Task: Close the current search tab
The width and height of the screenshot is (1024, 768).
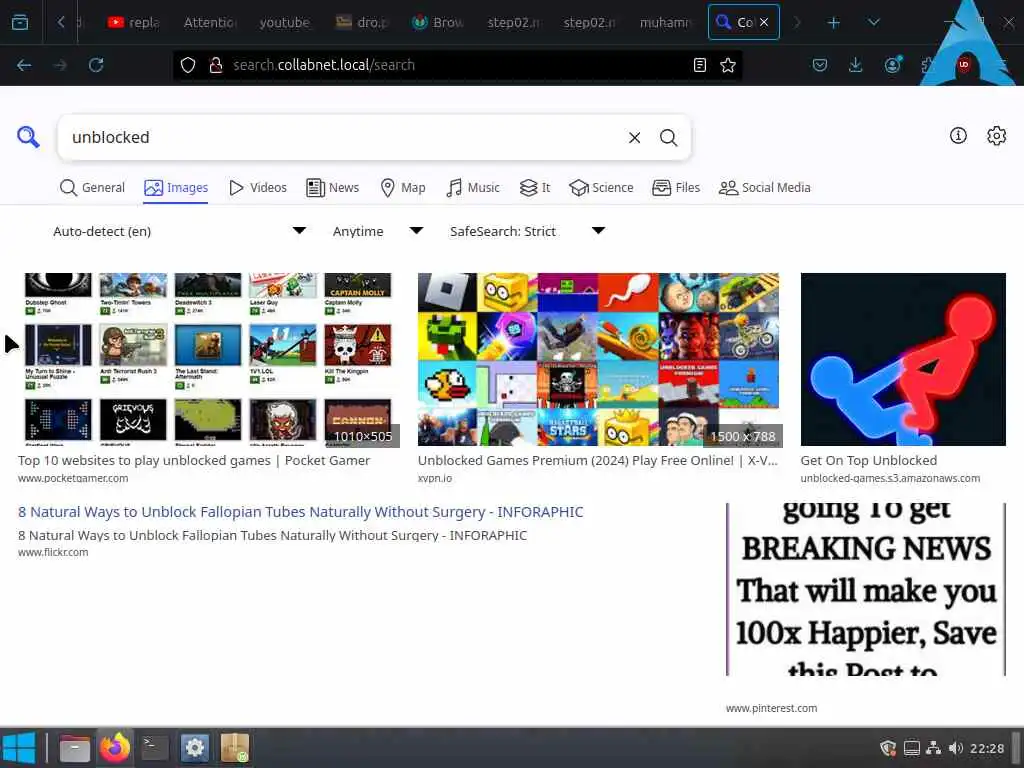Action: click(x=764, y=22)
